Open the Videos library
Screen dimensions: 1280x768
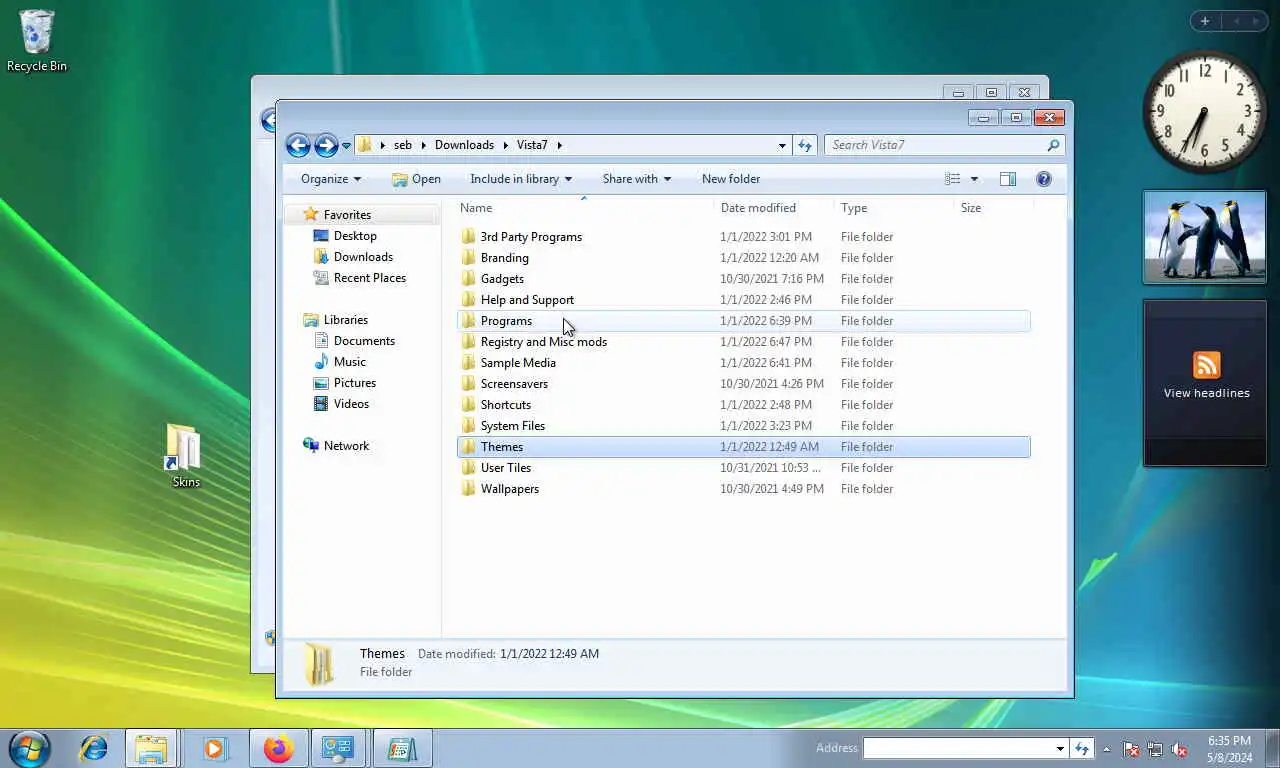[x=351, y=404]
